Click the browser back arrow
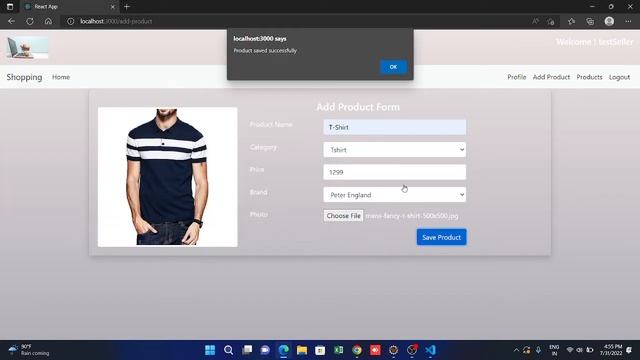The image size is (640, 360). [x=11, y=21]
